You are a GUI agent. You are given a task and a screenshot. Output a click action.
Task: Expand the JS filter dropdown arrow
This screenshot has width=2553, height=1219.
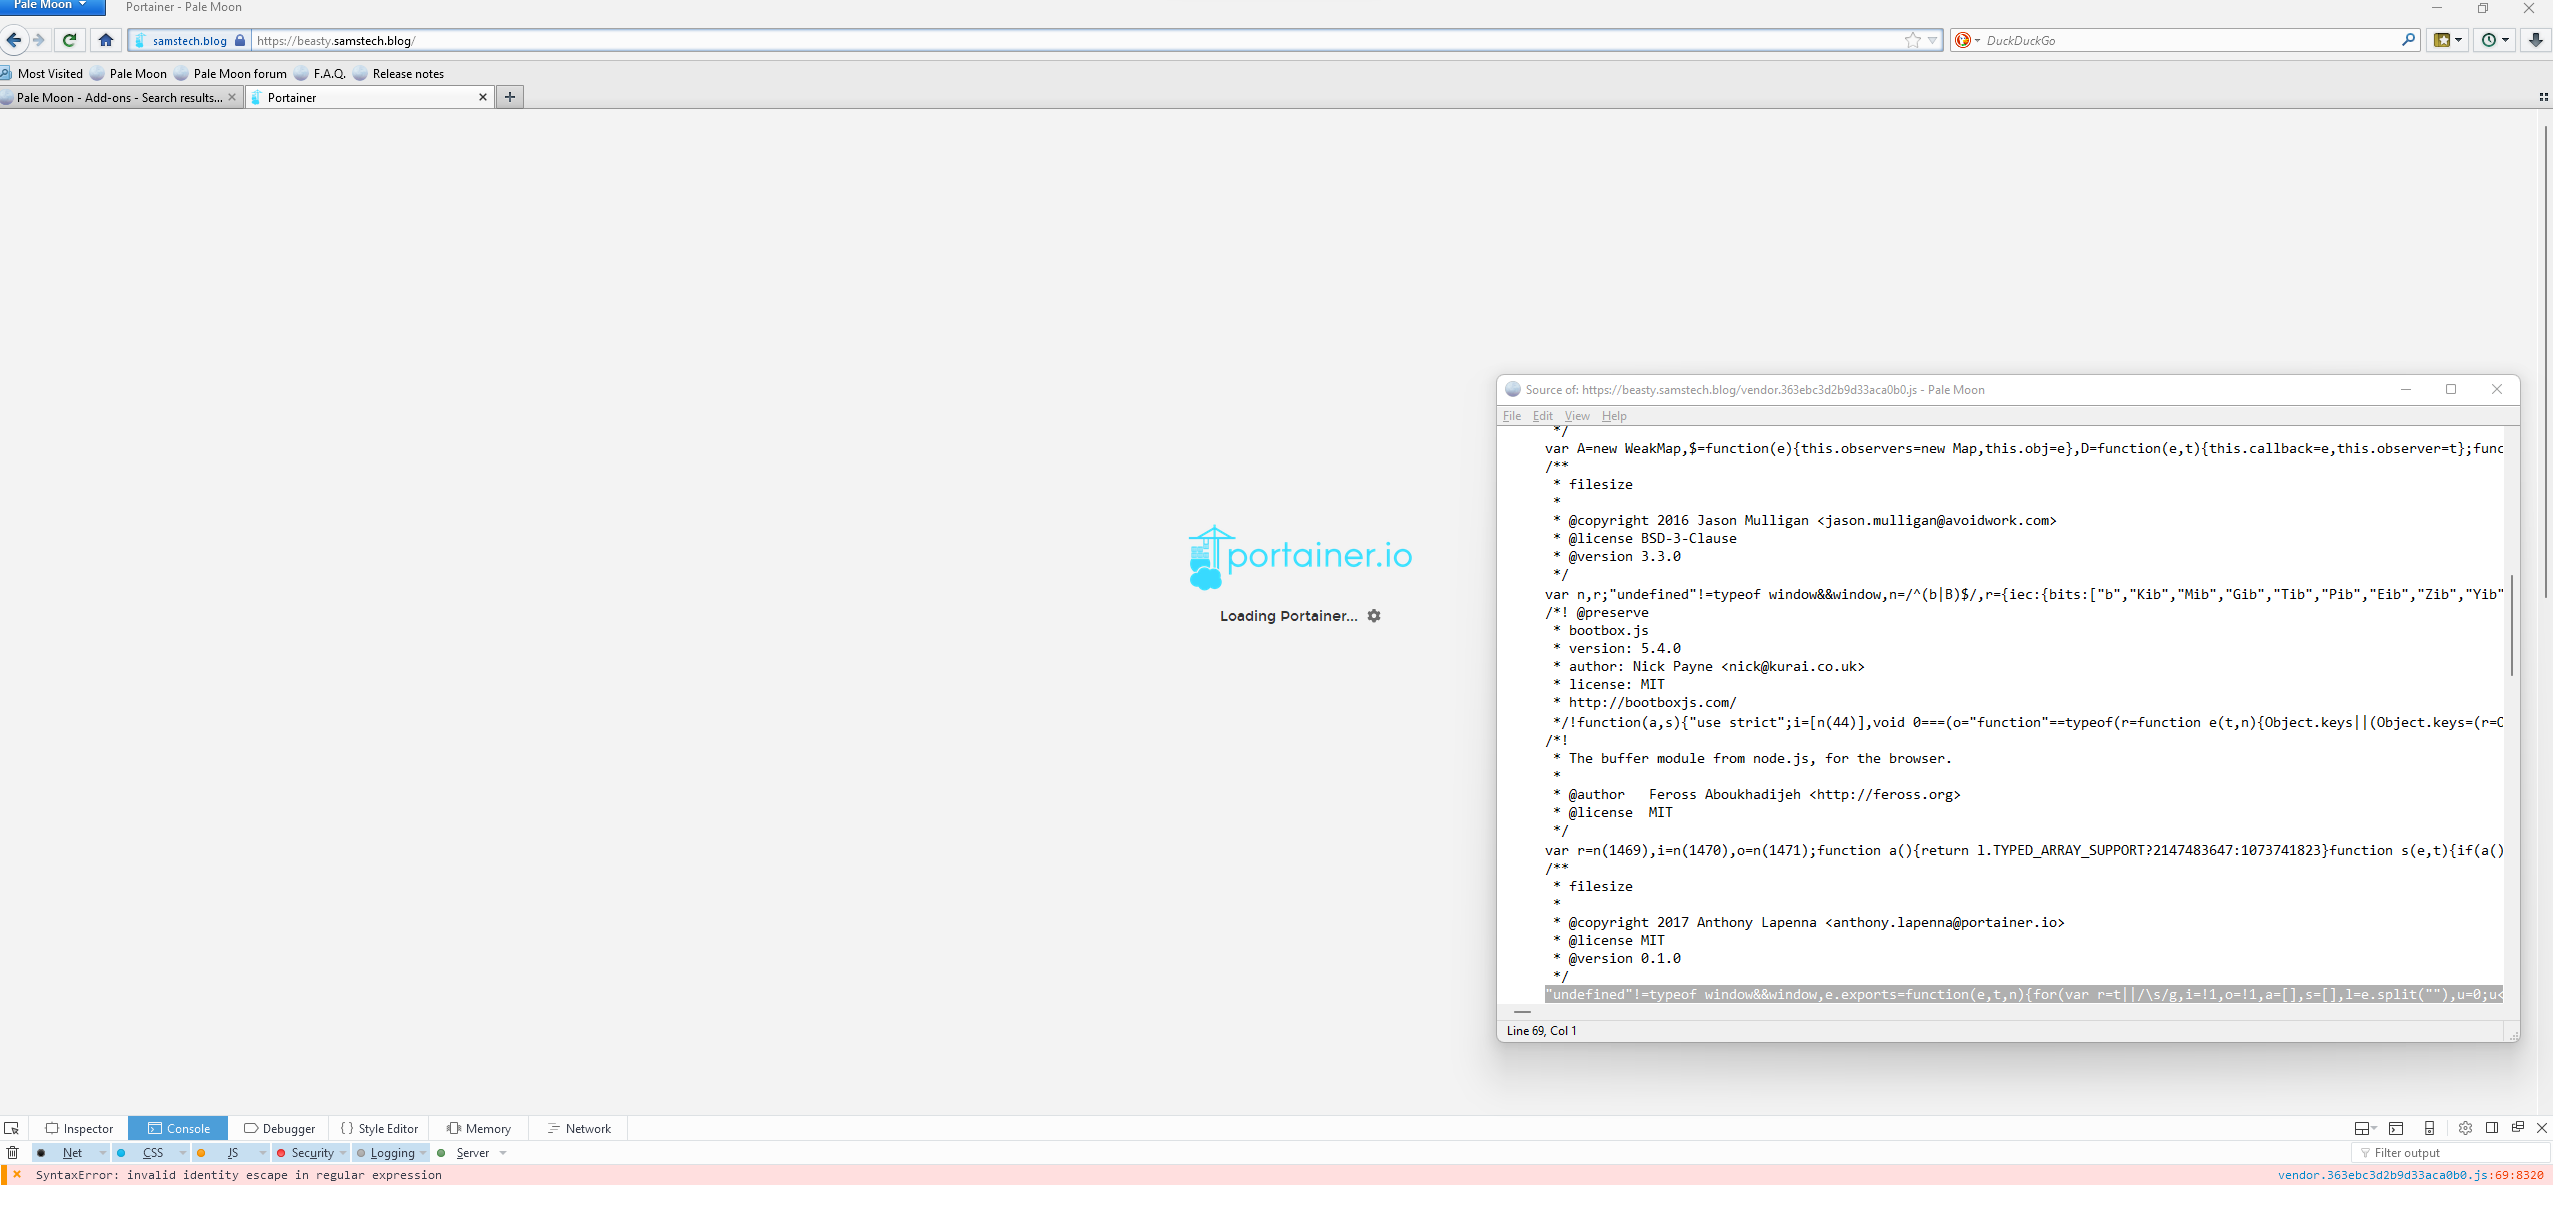click(262, 1153)
